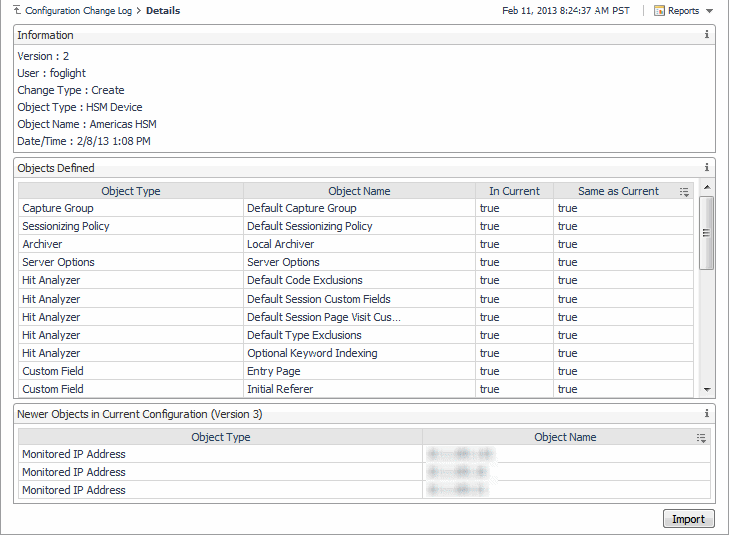The image size is (729, 535).
Task: Click the breadcrumb up-level icon
Action: 17,10
